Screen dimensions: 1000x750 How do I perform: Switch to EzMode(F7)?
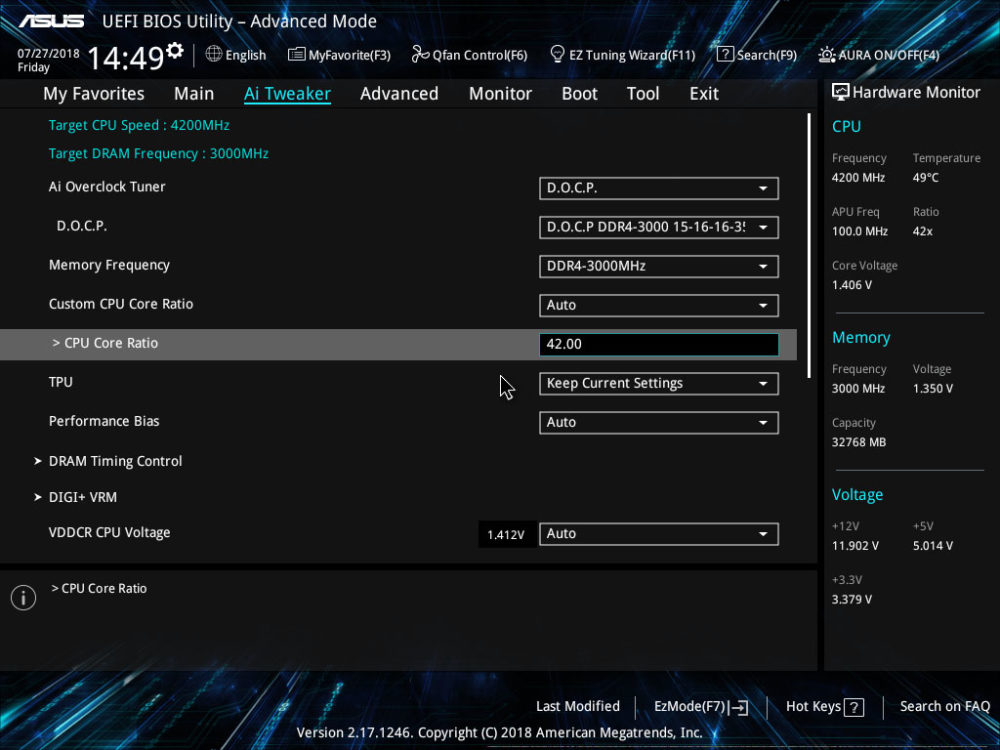[x=701, y=707]
